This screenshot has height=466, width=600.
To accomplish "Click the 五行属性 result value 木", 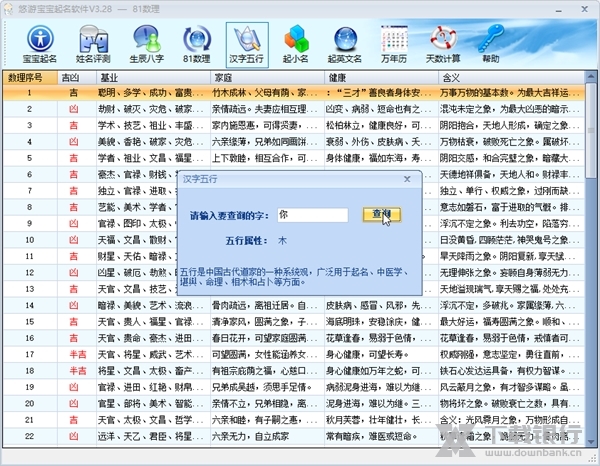I will point(282,241).
